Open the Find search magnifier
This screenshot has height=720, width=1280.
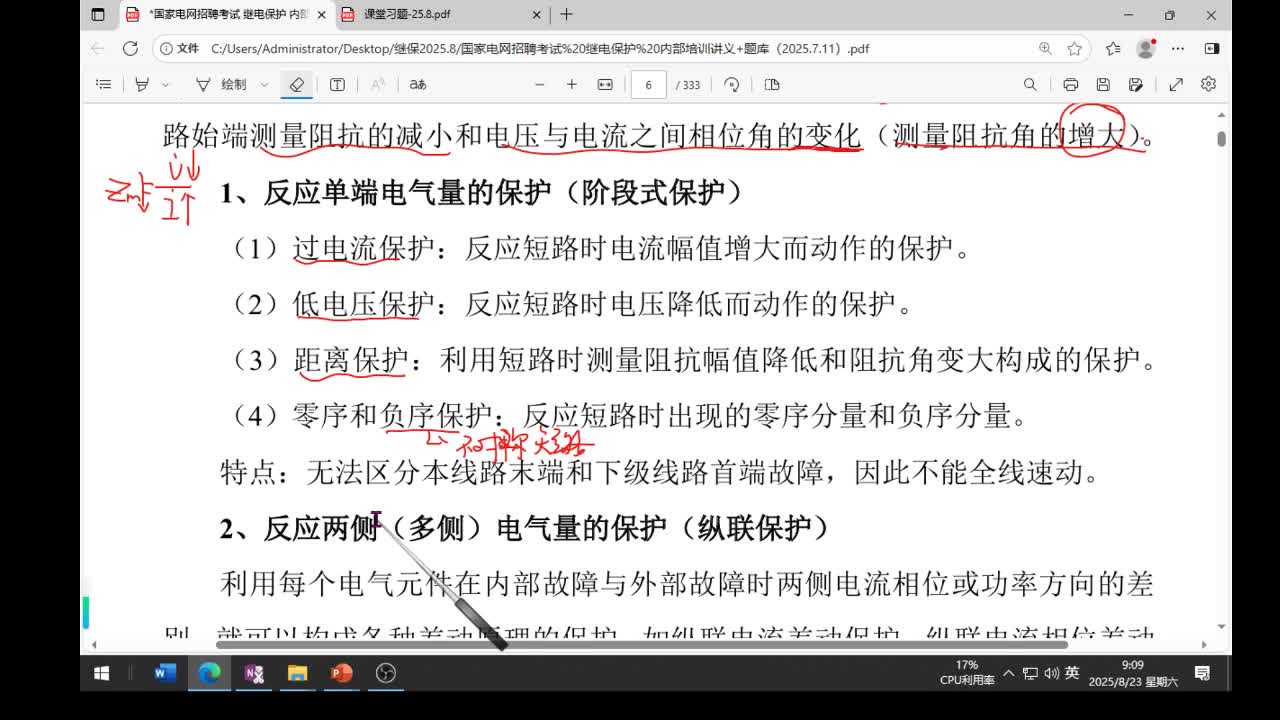[1030, 85]
